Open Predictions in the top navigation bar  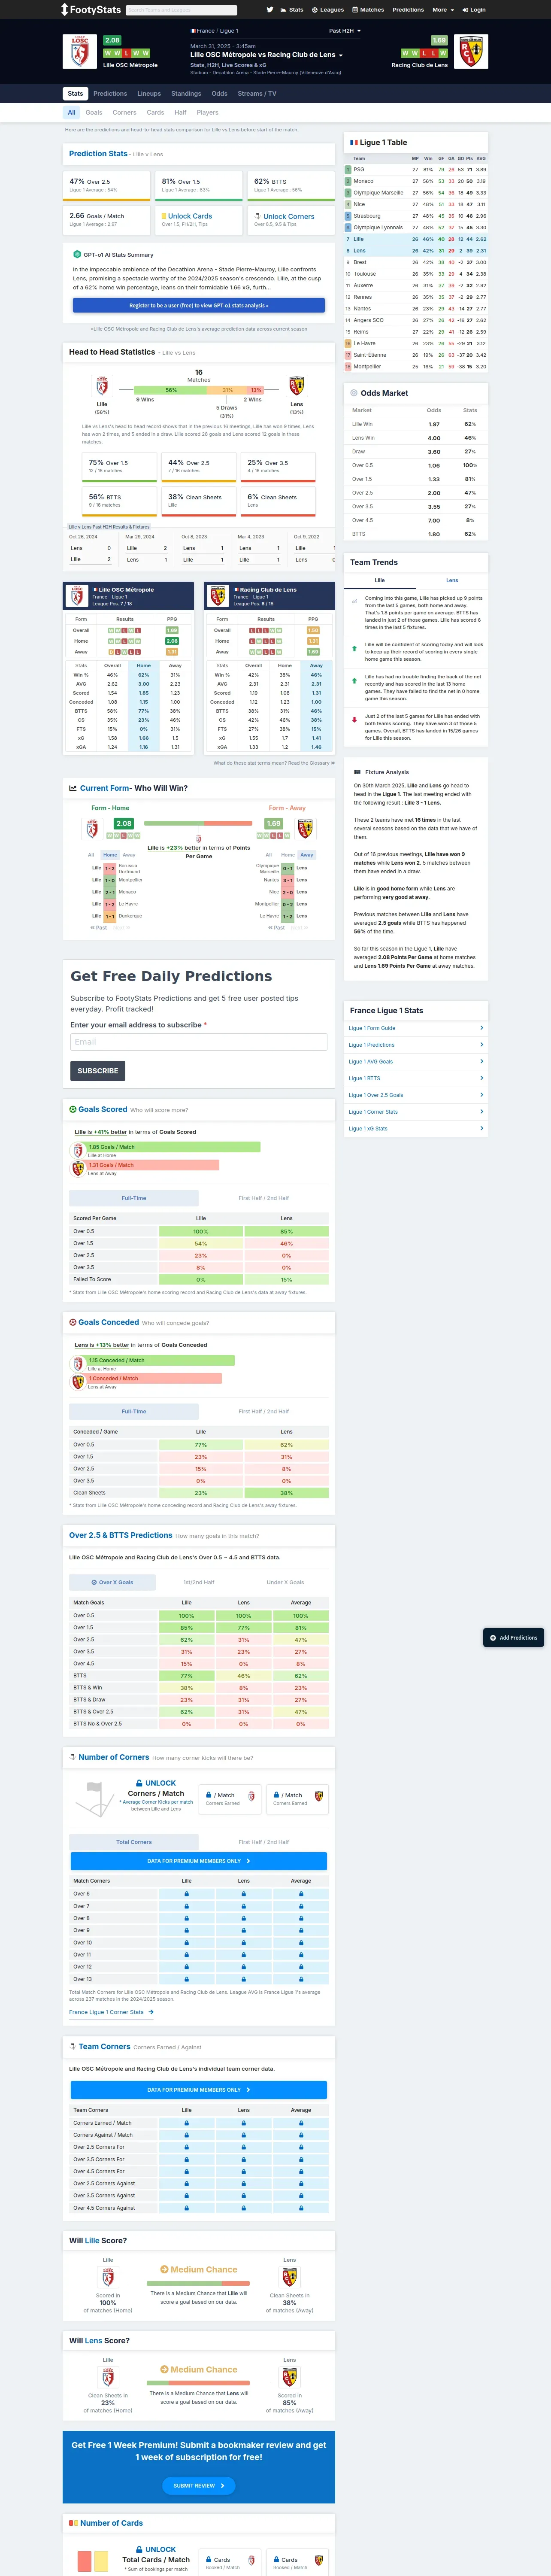408,10
